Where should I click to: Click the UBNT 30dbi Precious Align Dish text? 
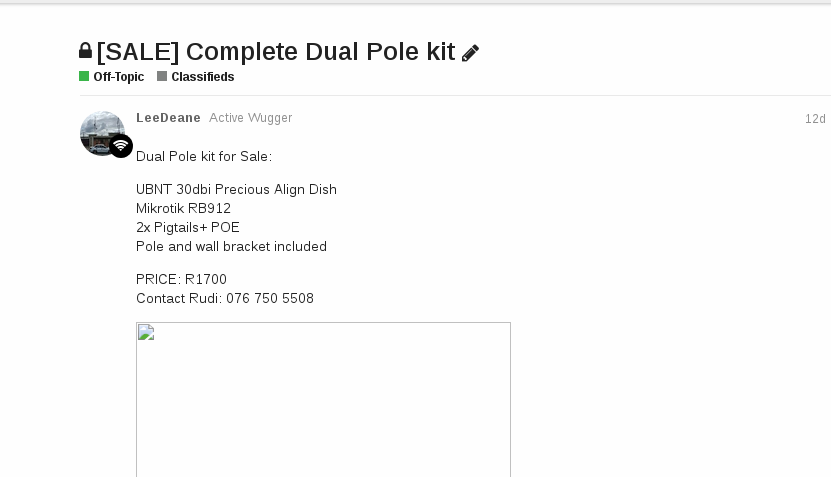[x=236, y=190]
